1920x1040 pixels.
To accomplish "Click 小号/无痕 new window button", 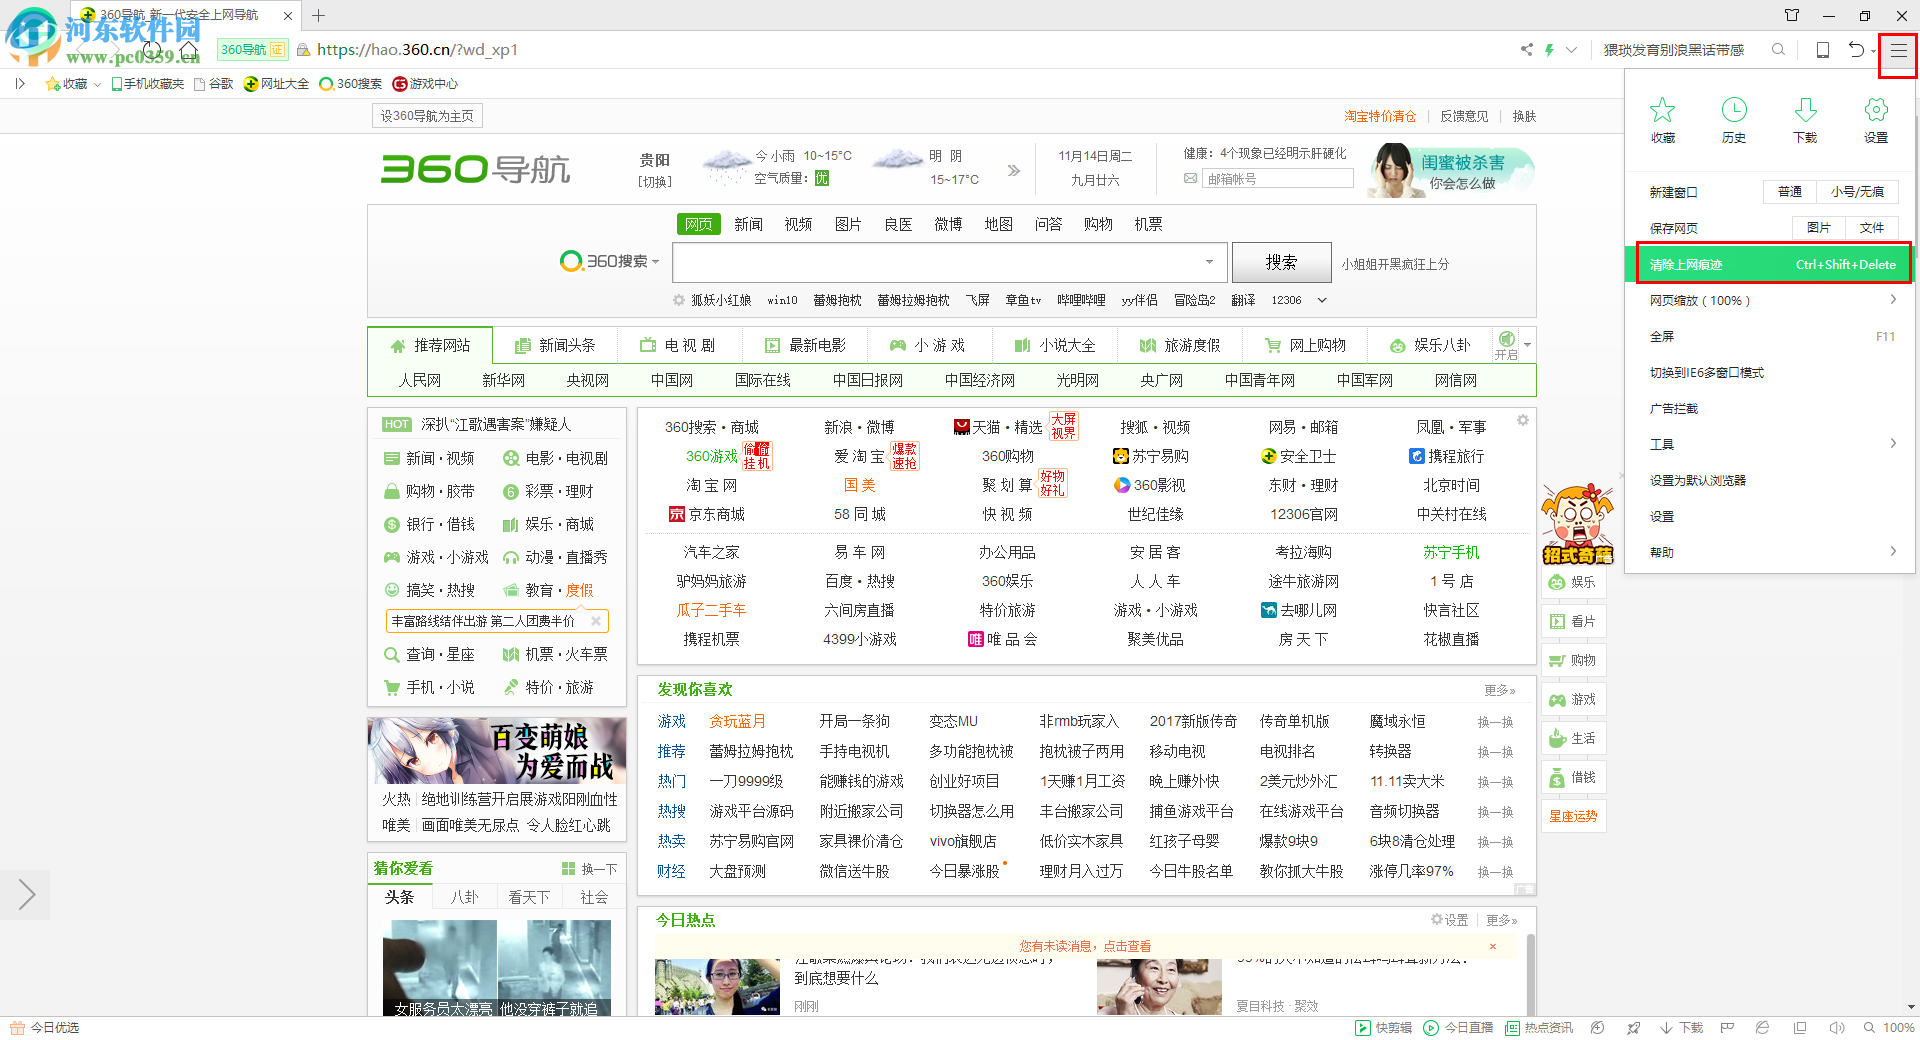I will (1857, 192).
